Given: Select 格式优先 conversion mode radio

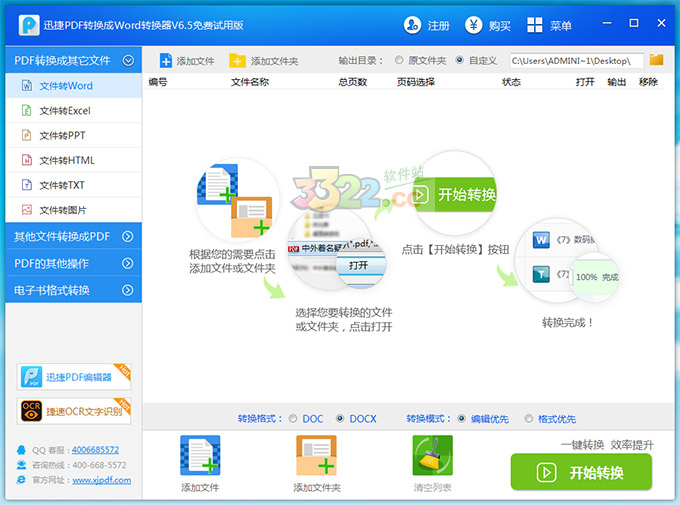Looking at the screenshot, I should point(528,419).
